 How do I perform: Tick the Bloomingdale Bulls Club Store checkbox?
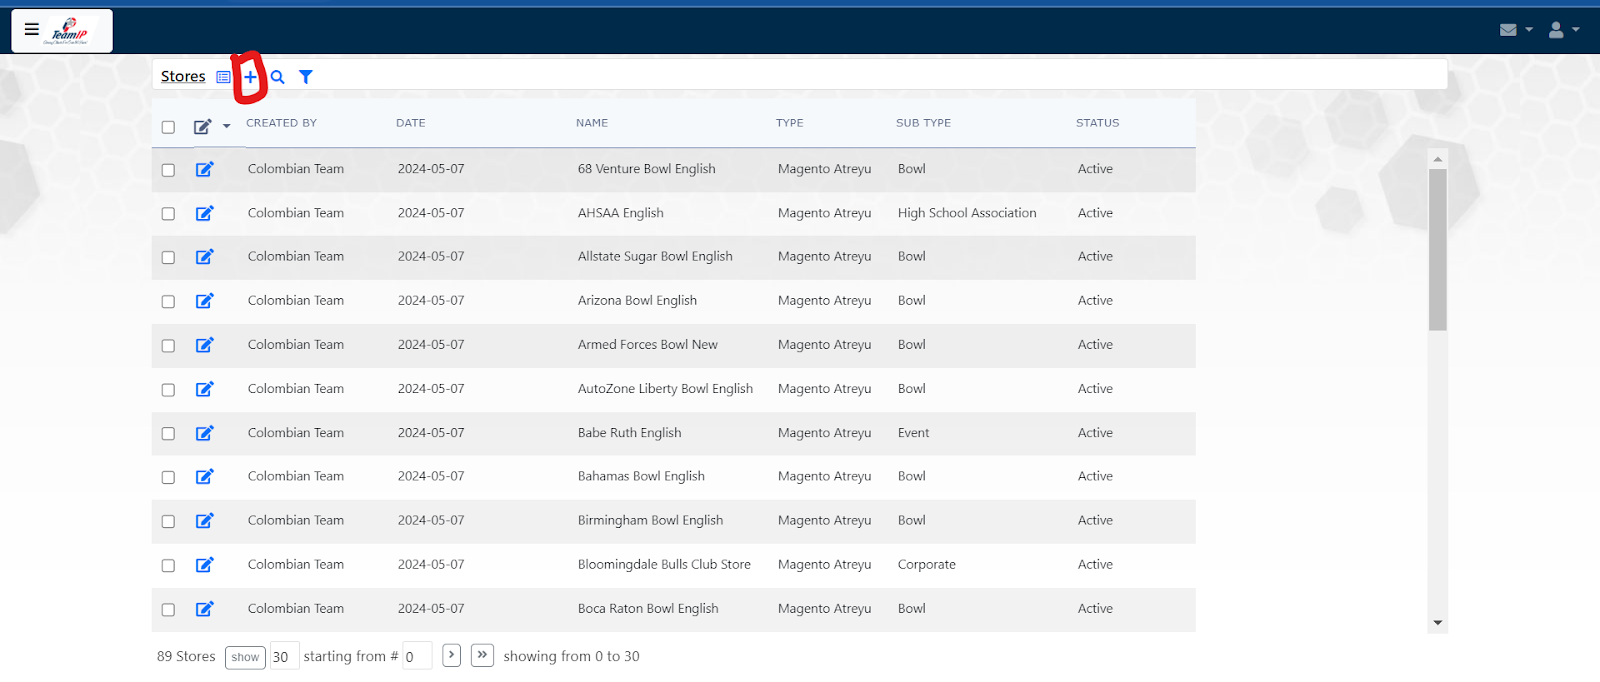point(168,566)
